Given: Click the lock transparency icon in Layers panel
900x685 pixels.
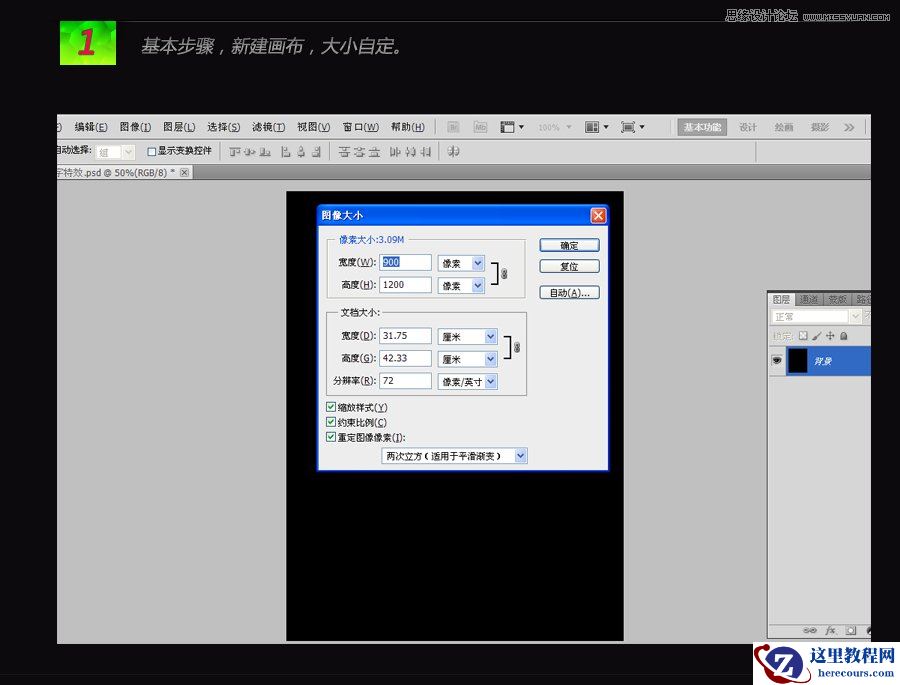Looking at the screenshot, I should pyautogui.click(x=803, y=335).
